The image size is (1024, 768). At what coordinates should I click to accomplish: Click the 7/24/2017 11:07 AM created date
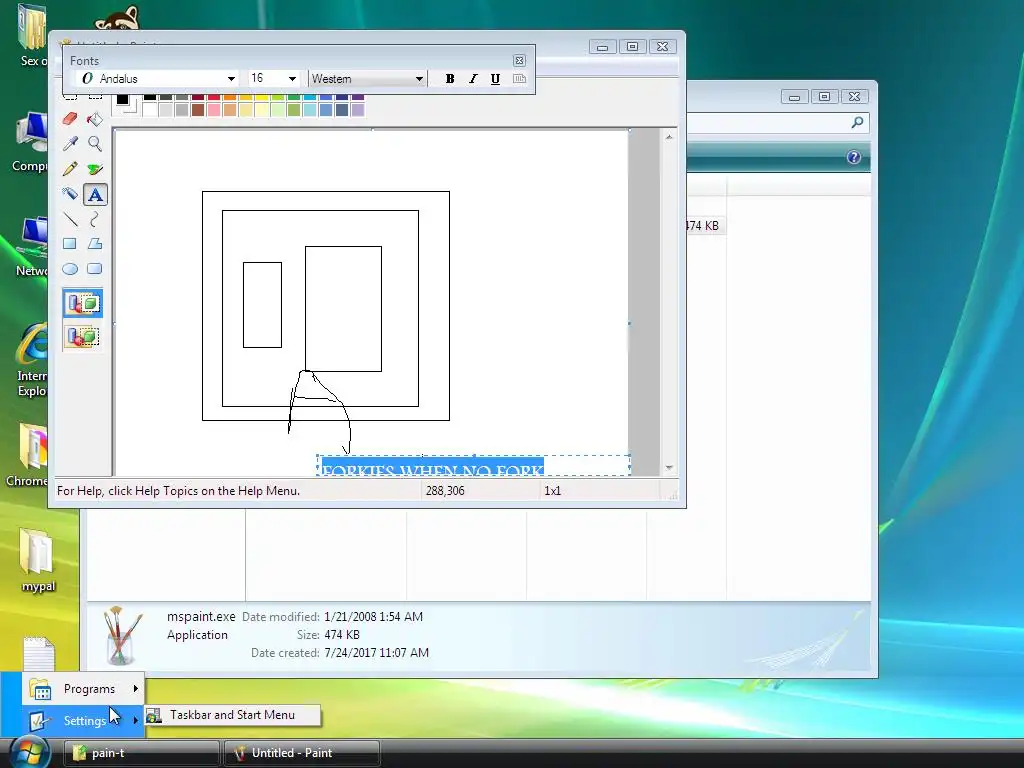pyautogui.click(x=376, y=652)
